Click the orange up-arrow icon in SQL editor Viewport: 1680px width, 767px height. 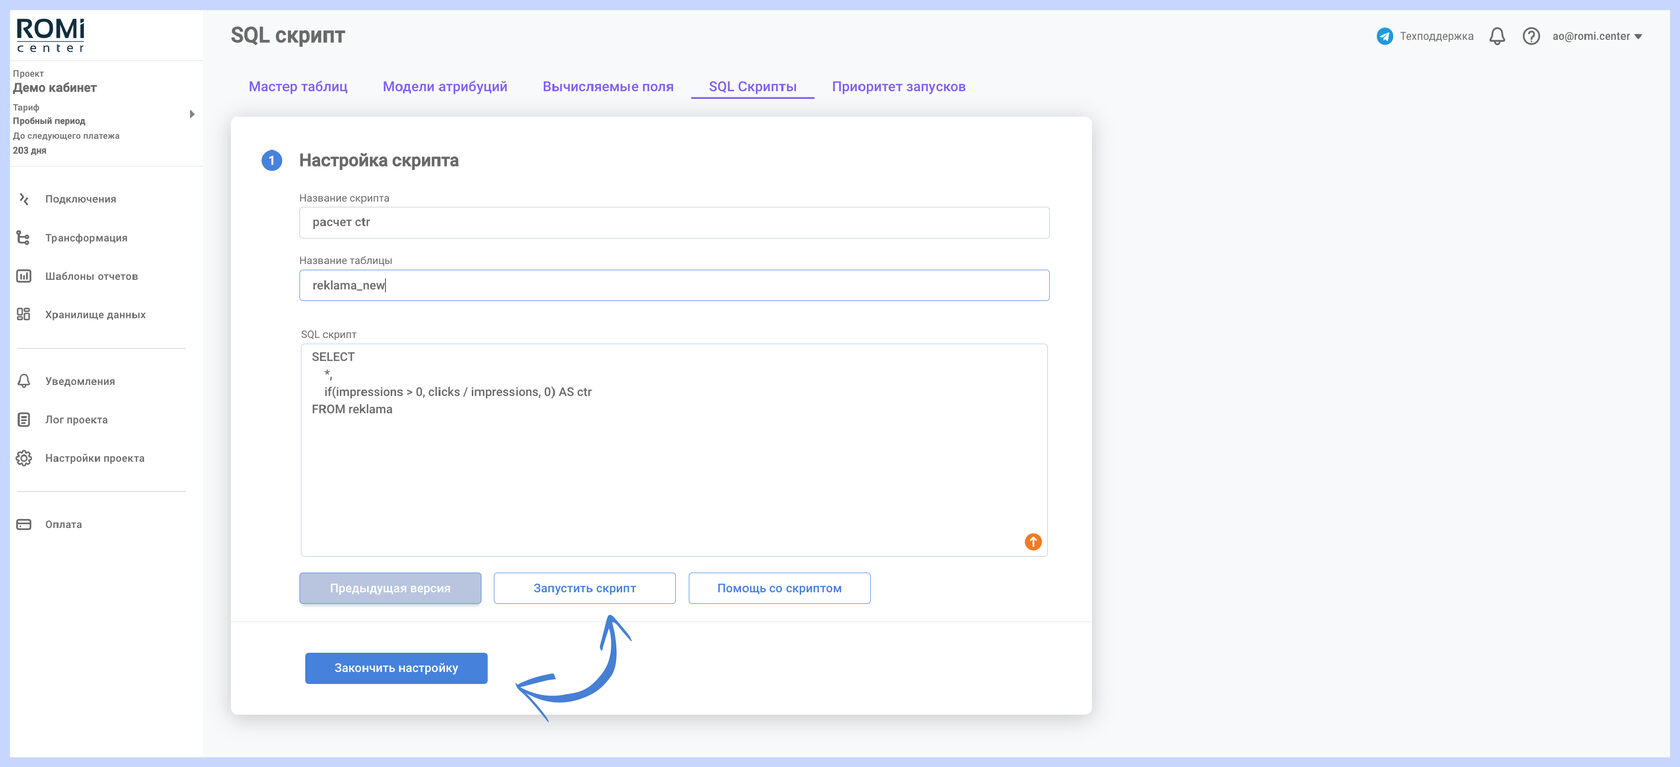click(x=1033, y=542)
